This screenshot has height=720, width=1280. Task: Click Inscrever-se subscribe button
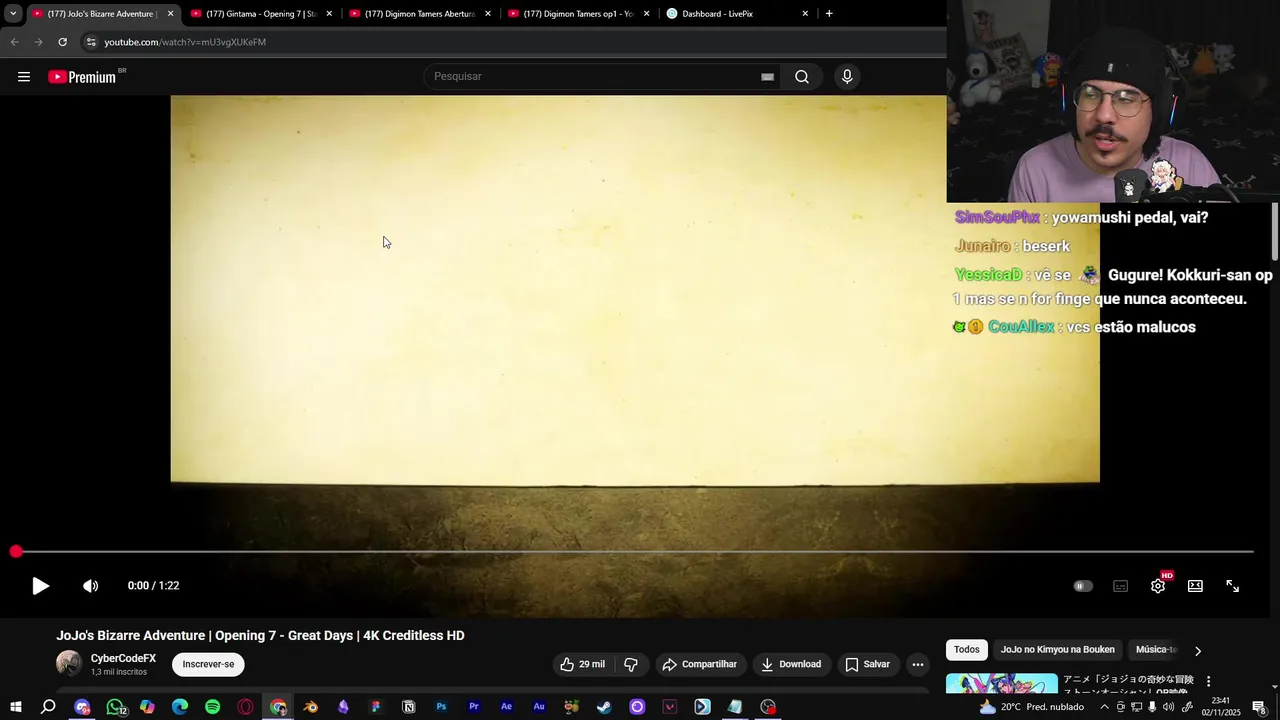click(208, 664)
